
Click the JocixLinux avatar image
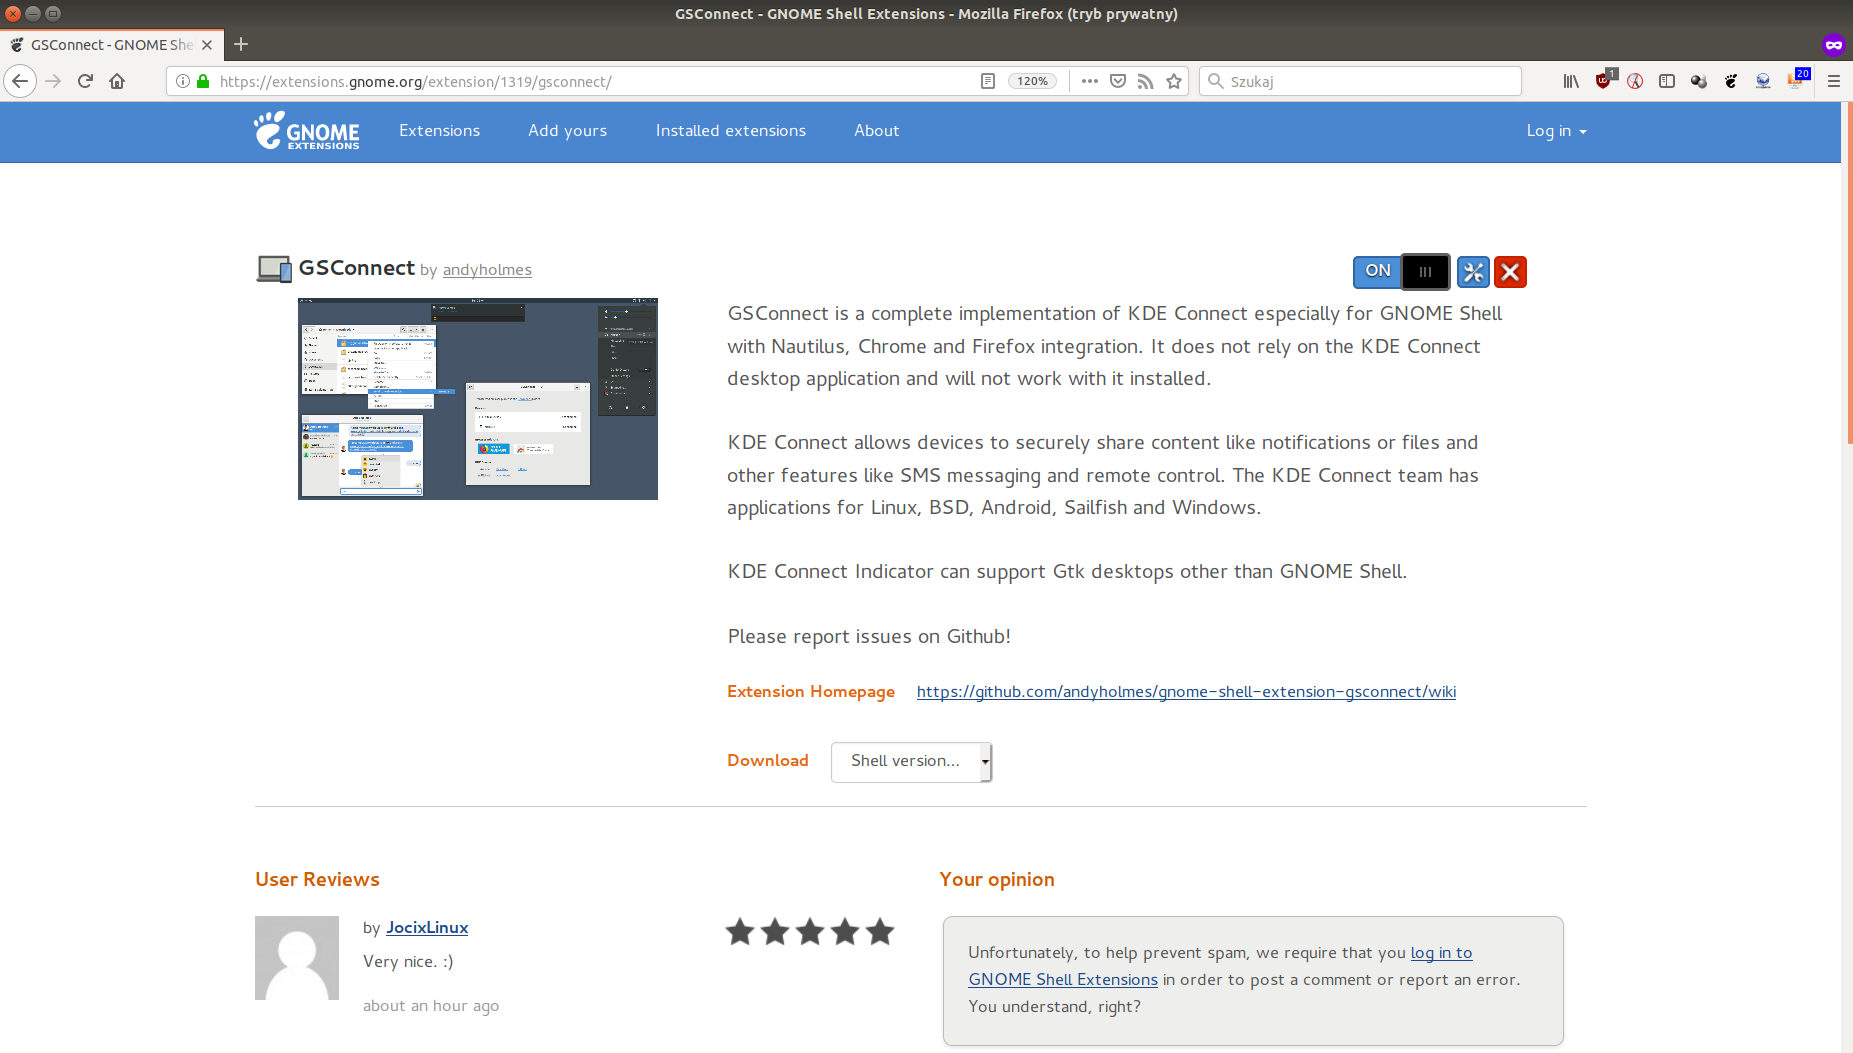pos(297,958)
